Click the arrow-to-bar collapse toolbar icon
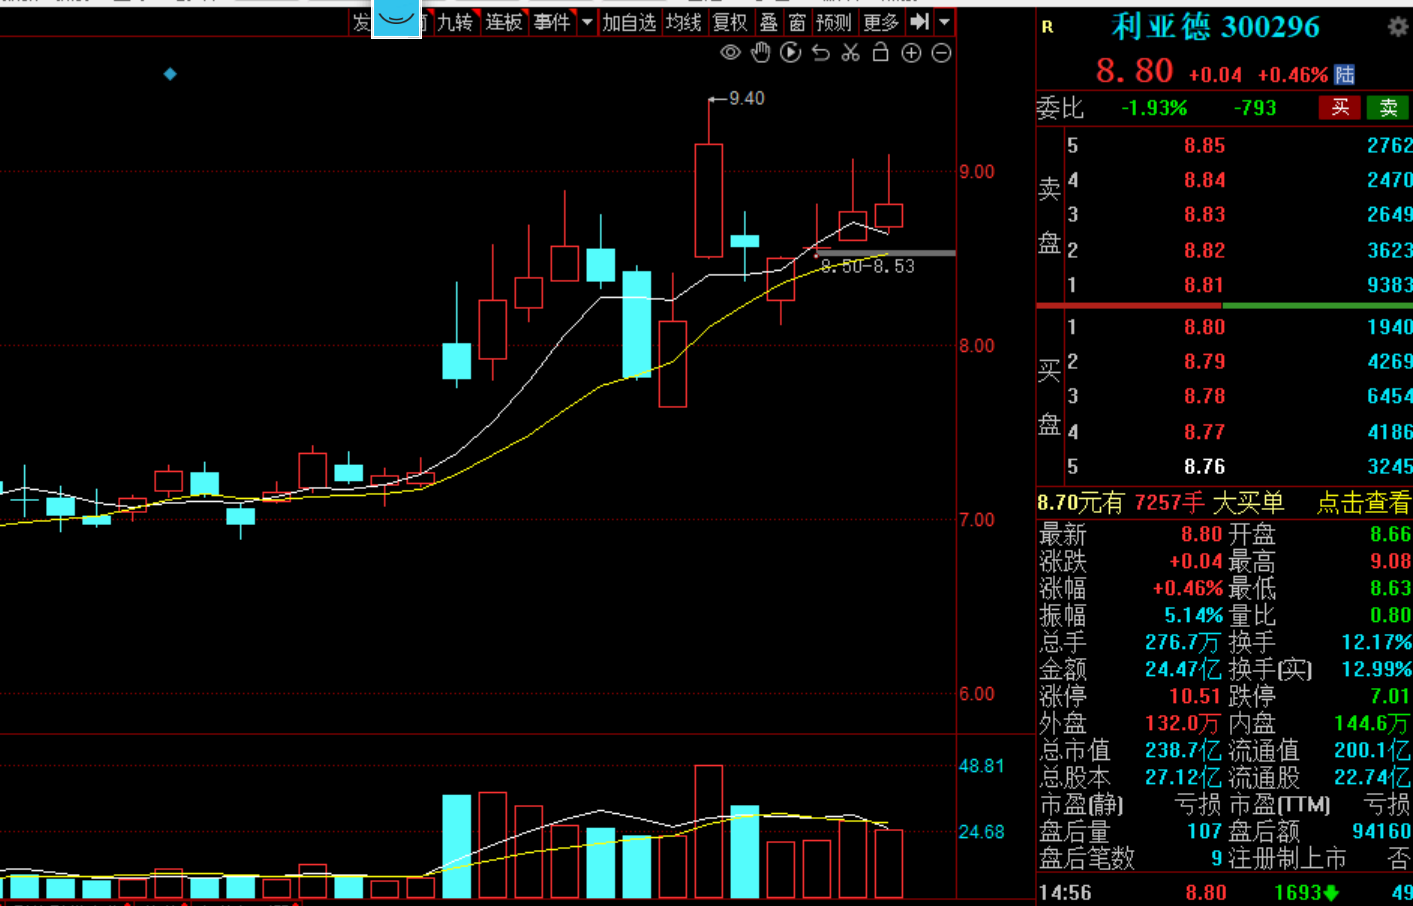Image resolution: width=1413 pixels, height=906 pixels. 920,22
